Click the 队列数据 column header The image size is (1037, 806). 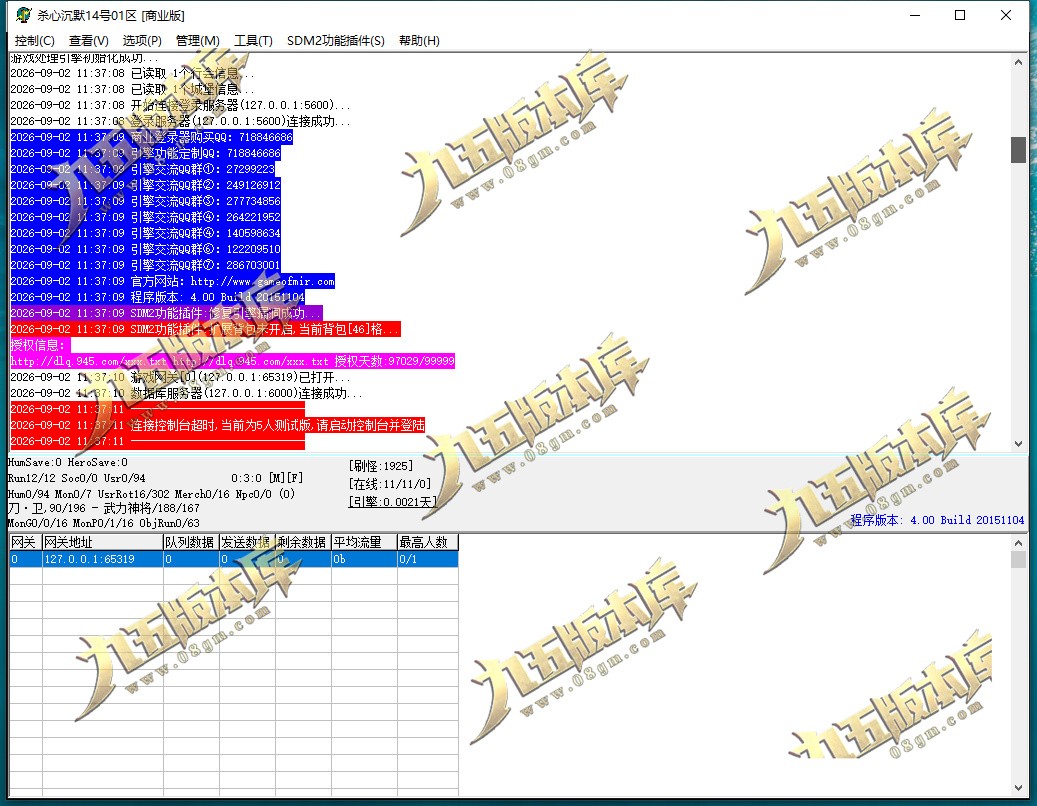(x=191, y=542)
